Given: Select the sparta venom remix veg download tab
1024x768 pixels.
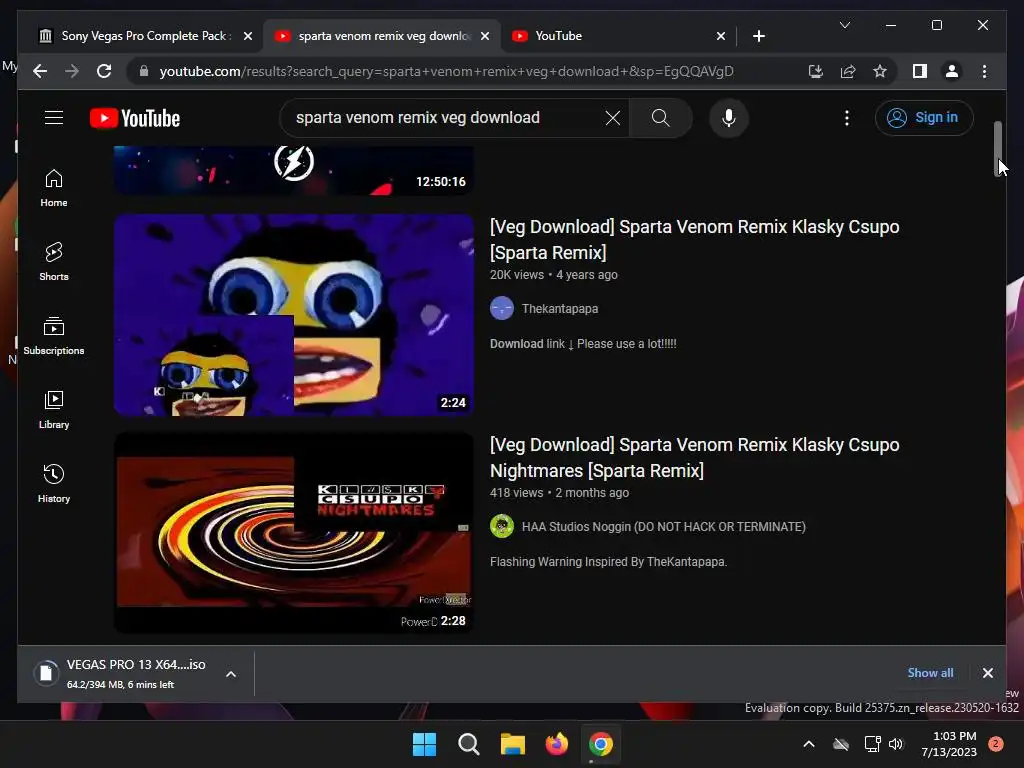Looking at the screenshot, I should (383, 36).
